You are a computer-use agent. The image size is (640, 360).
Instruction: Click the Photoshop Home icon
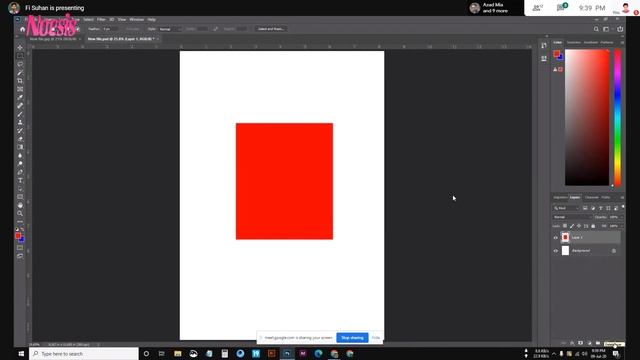[22, 29]
